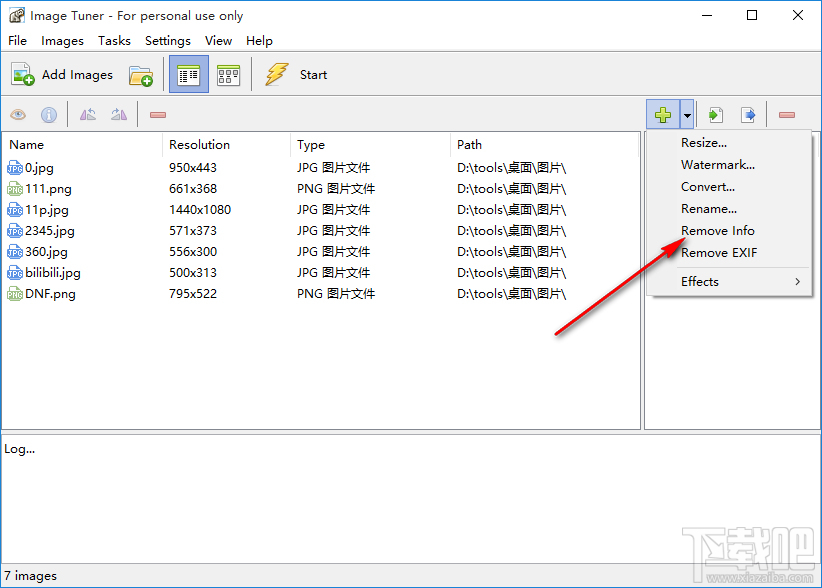Click the eye preview icon

click(18, 115)
